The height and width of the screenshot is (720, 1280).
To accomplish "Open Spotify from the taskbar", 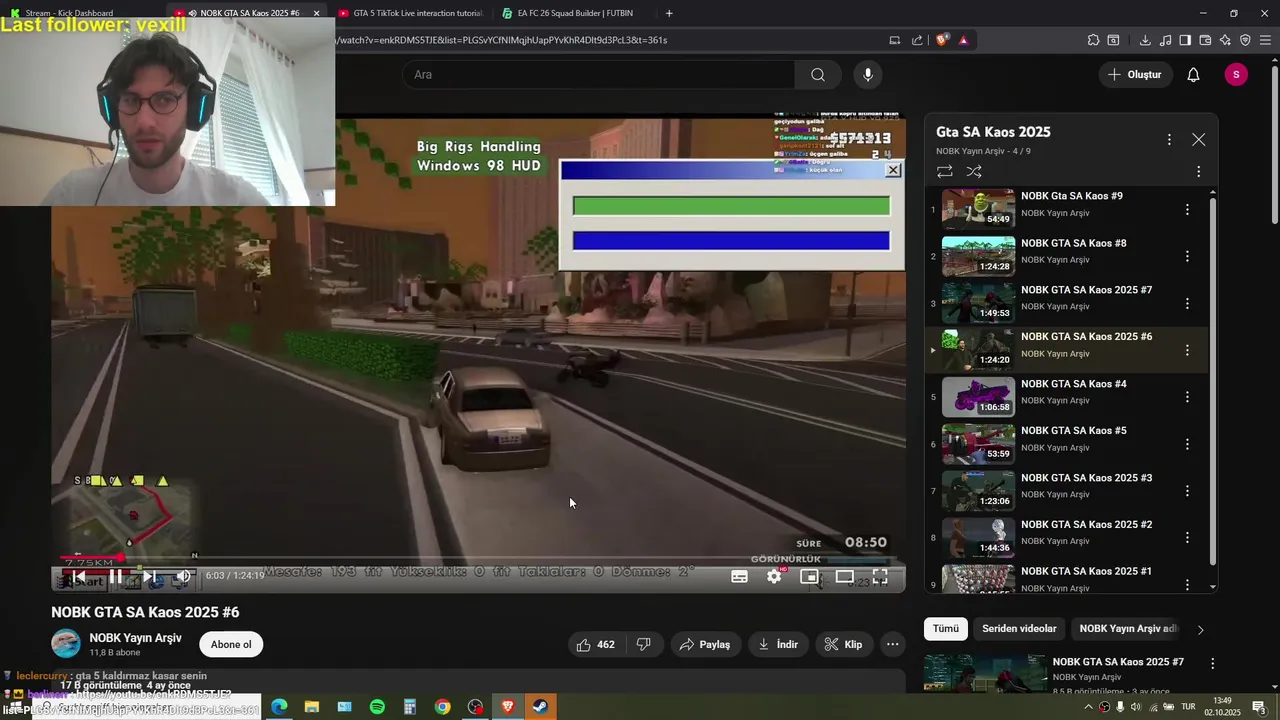I will coord(377,707).
